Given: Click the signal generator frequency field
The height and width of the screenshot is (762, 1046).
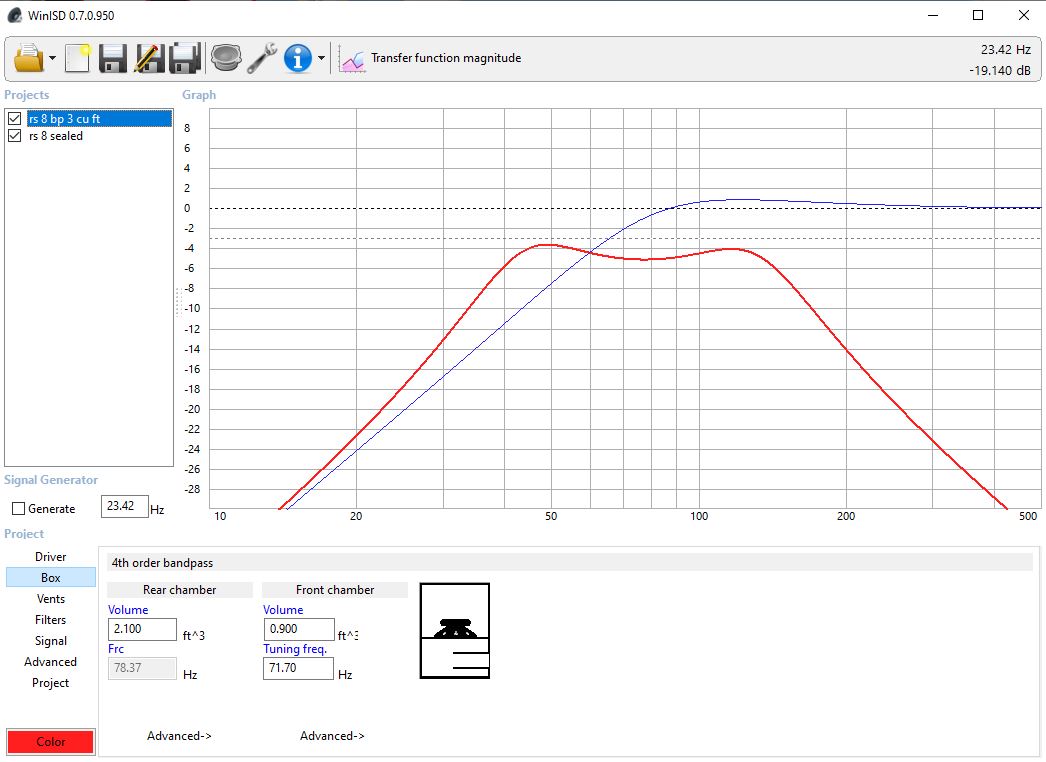Looking at the screenshot, I should (x=124, y=506).
